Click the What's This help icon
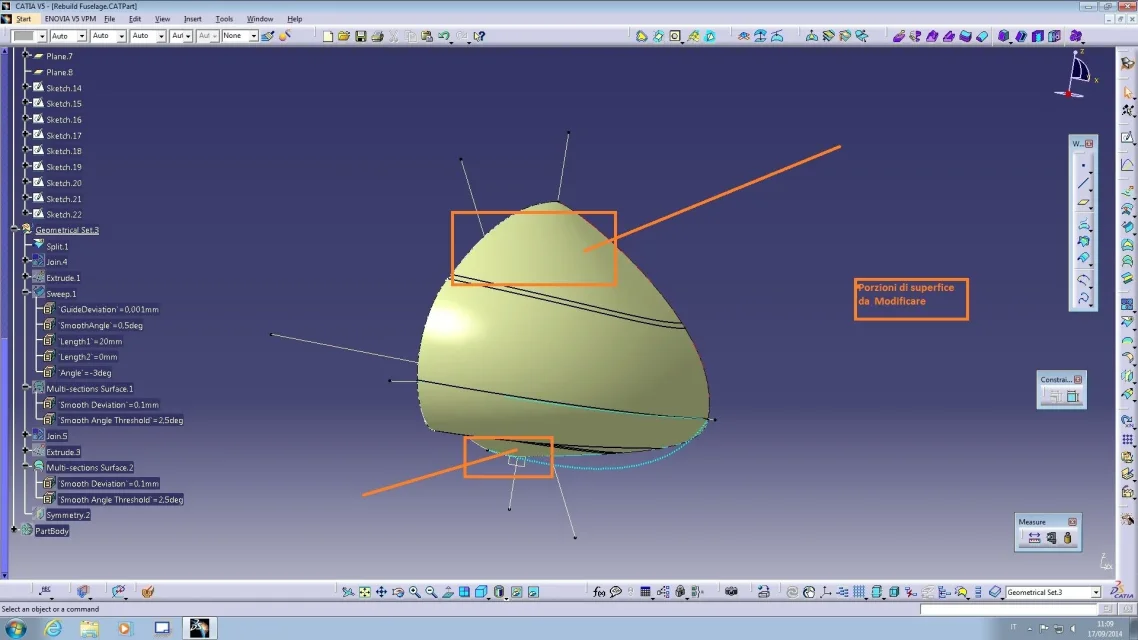The width and height of the screenshot is (1138, 640). pos(479,36)
